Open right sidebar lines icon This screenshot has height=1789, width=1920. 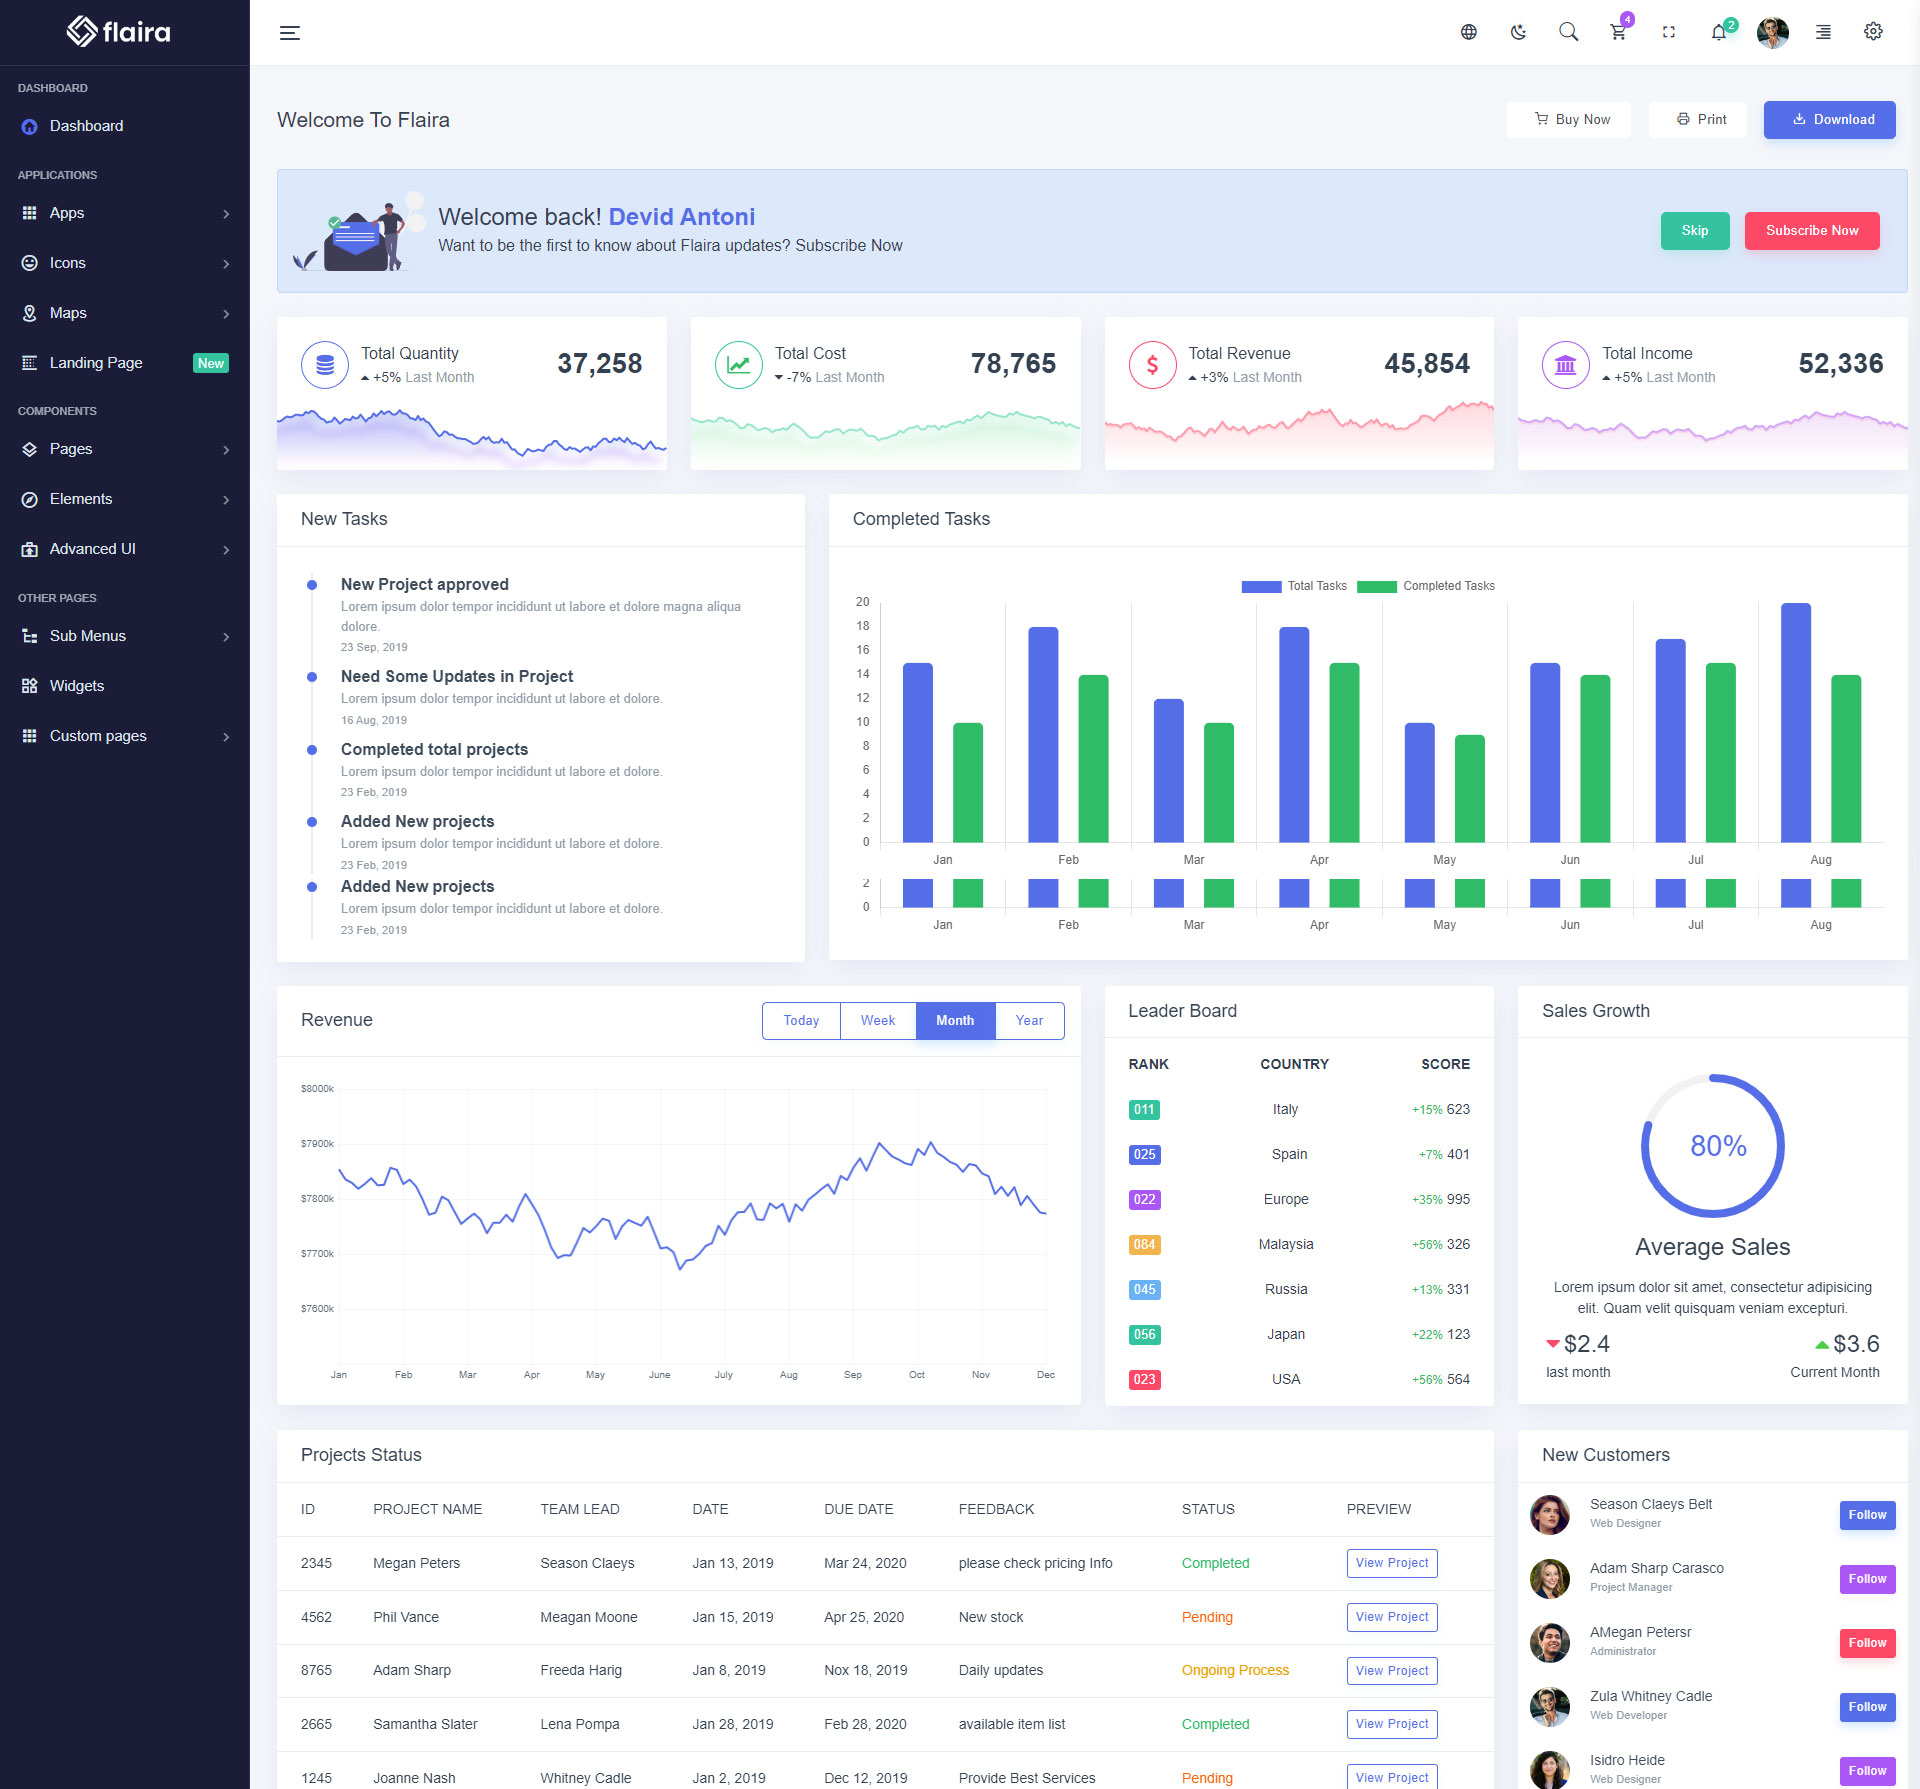coord(1823,32)
